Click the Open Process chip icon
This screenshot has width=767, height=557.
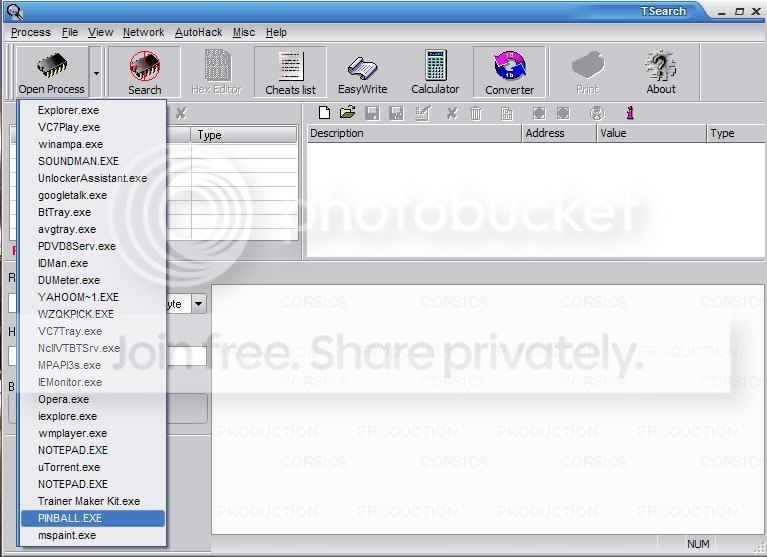(x=51, y=65)
